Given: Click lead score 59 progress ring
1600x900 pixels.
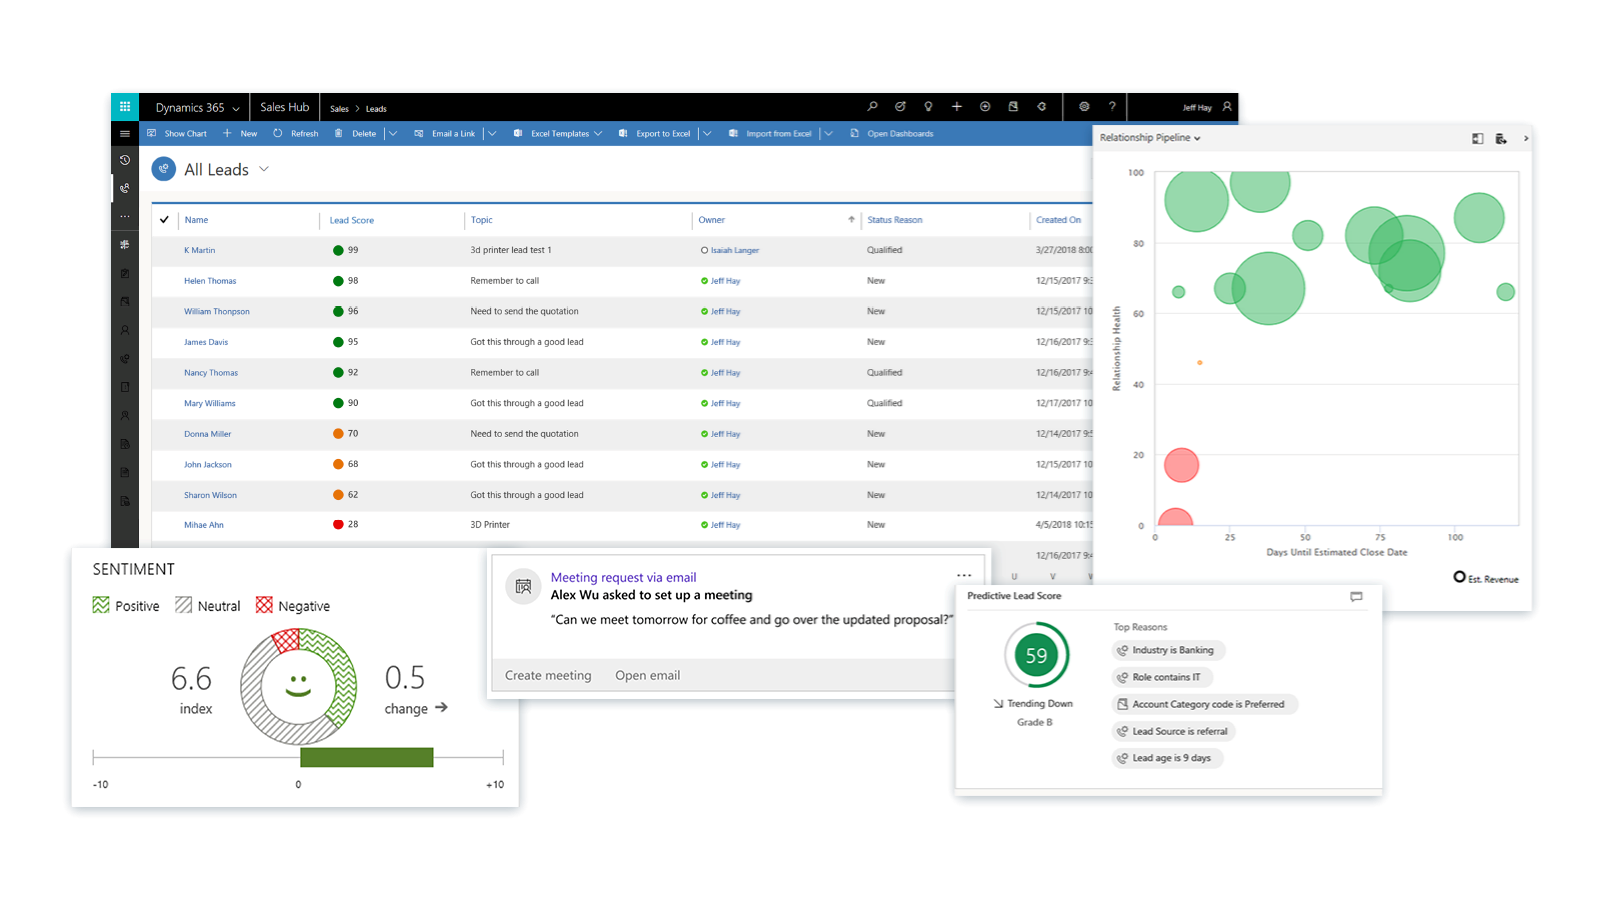Looking at the screenshot, I should (1036, 656).
